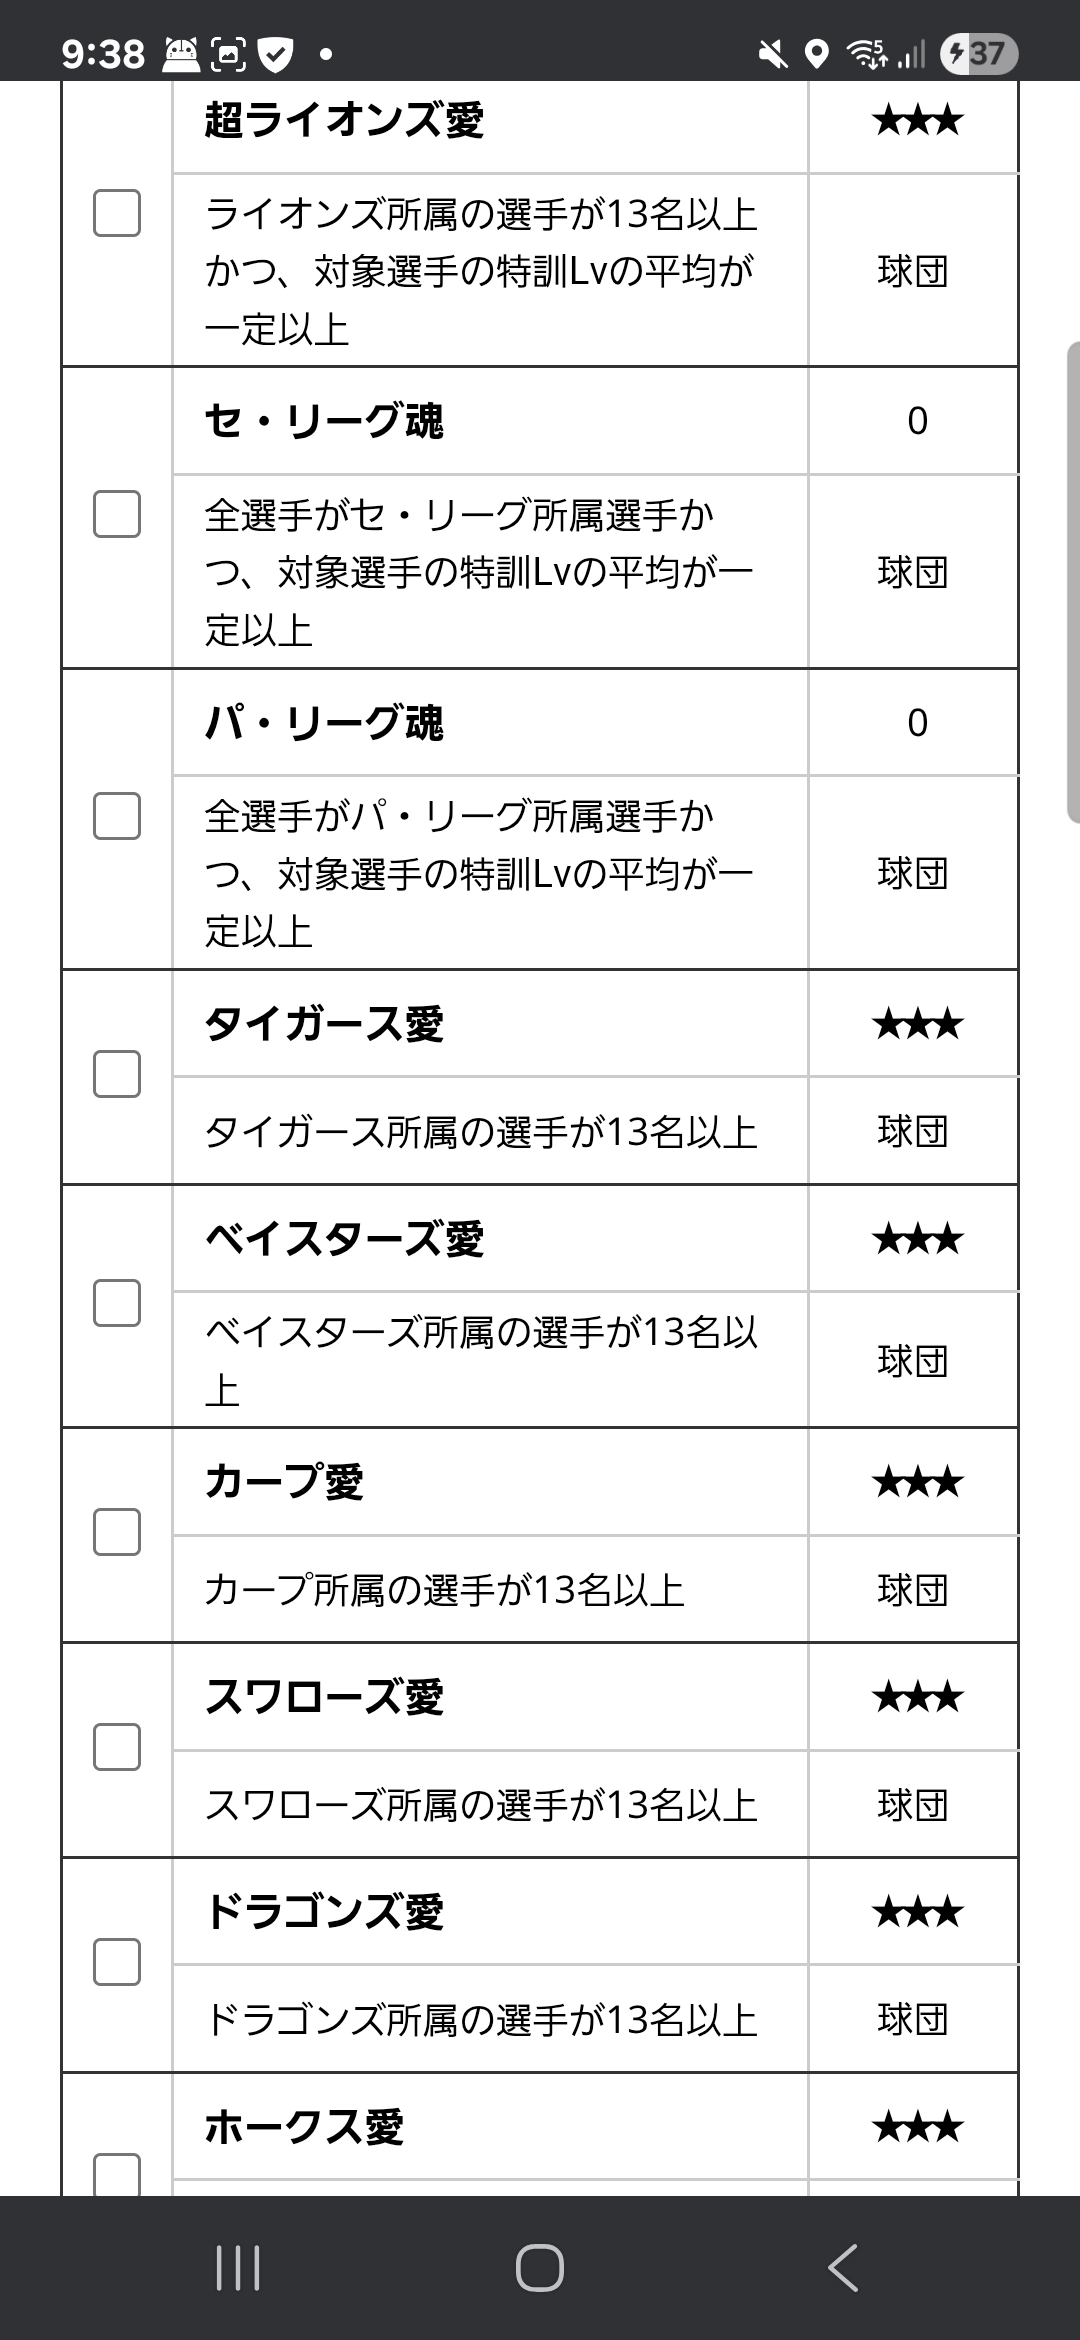1080x2340 pixels.
Task: Open recent apps navigation icon
Action: pos(238,2267)
